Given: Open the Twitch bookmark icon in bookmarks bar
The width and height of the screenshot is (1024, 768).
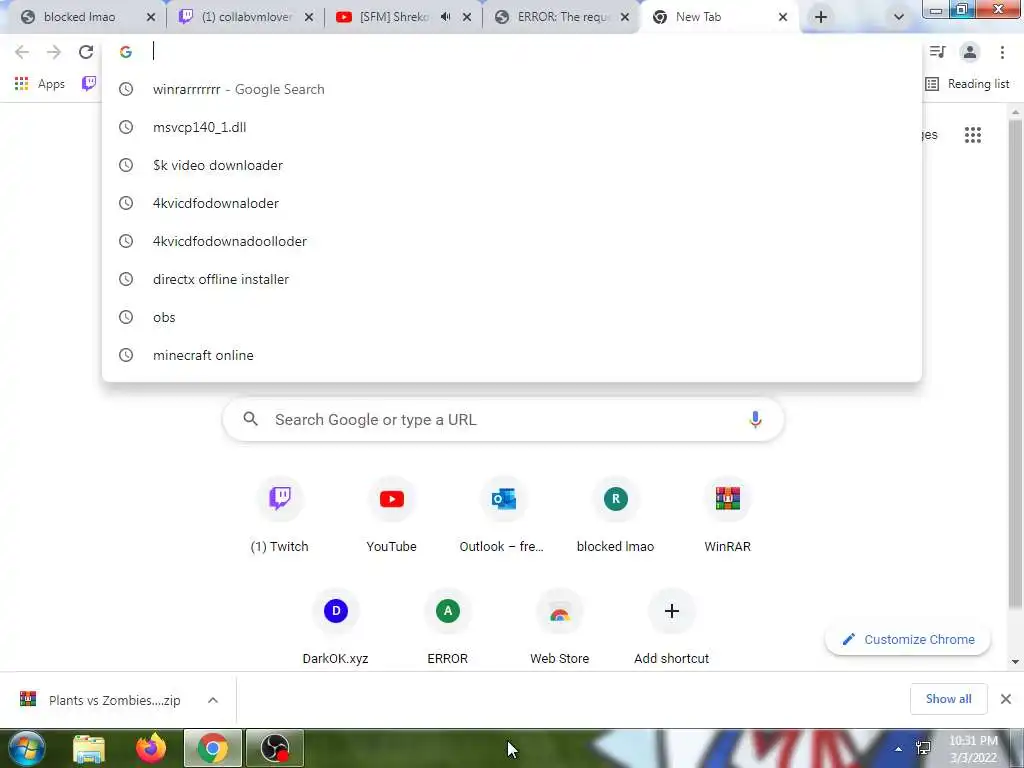Looking at the screenshot, I should [x=89, y=83].
